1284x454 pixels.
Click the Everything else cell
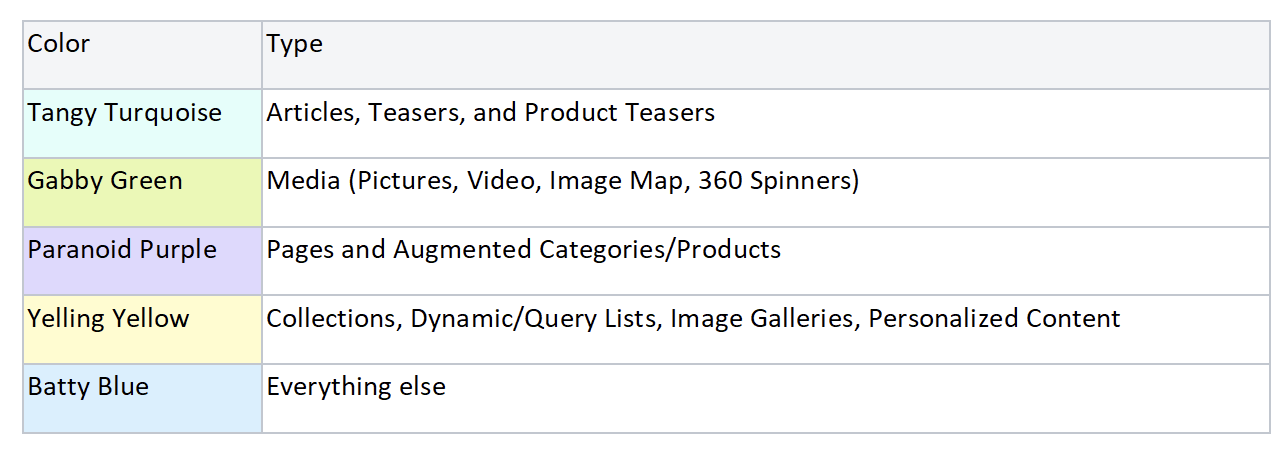point(766,398)
